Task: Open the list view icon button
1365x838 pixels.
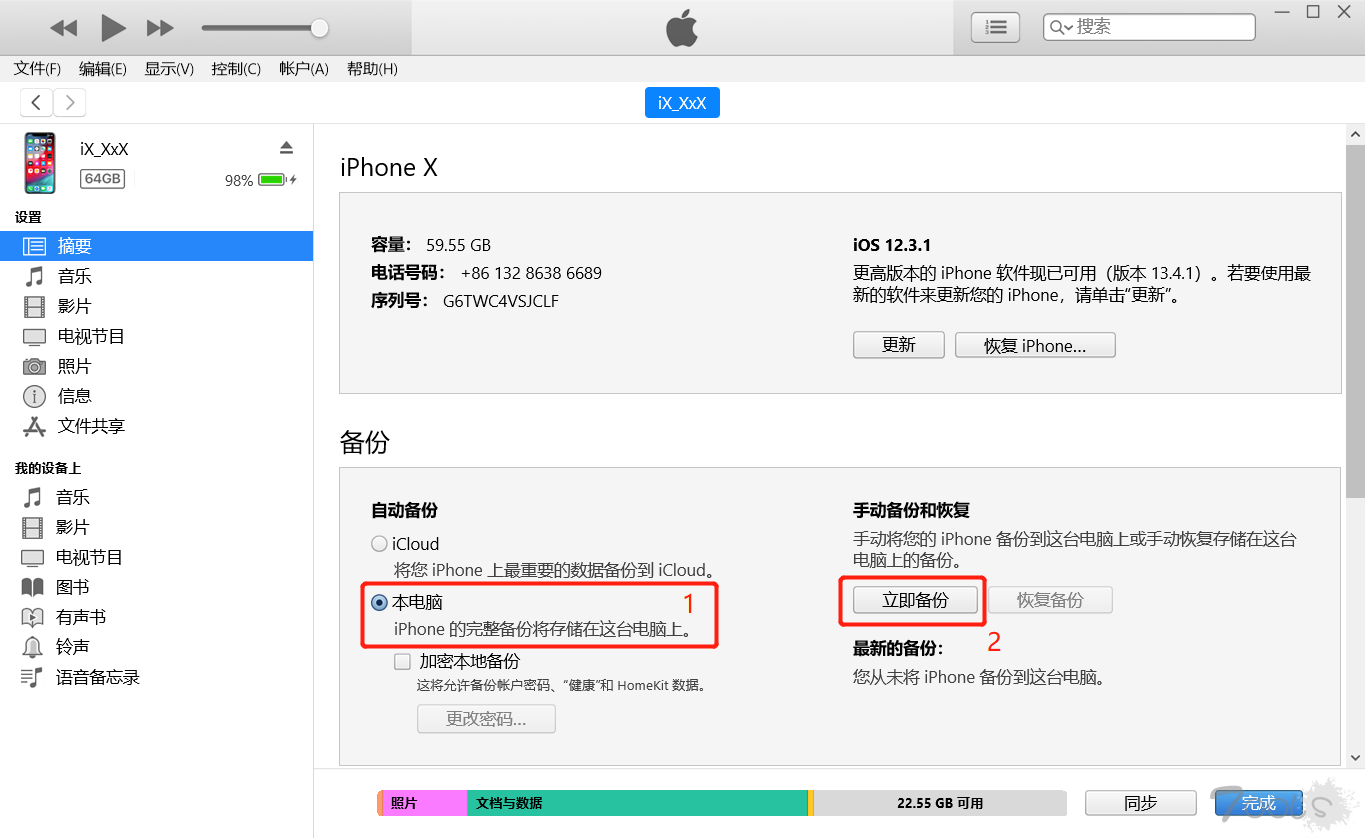Action: 995,27
